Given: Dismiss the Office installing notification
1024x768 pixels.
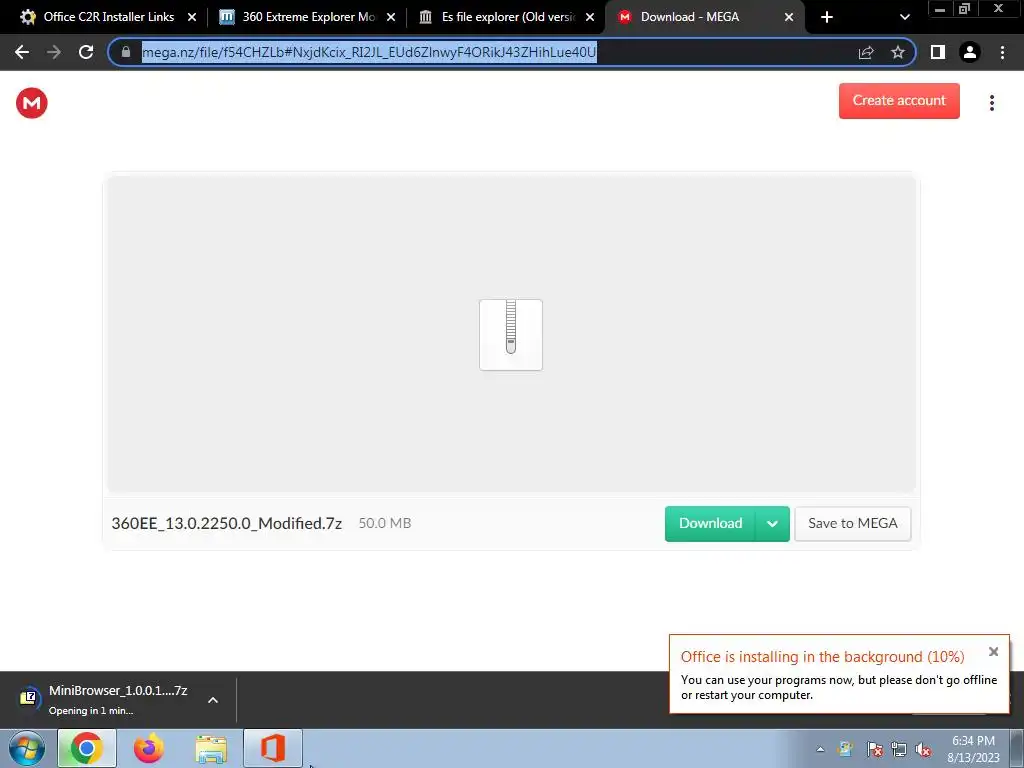Looking at the screenshot, I should pos(993,651).
